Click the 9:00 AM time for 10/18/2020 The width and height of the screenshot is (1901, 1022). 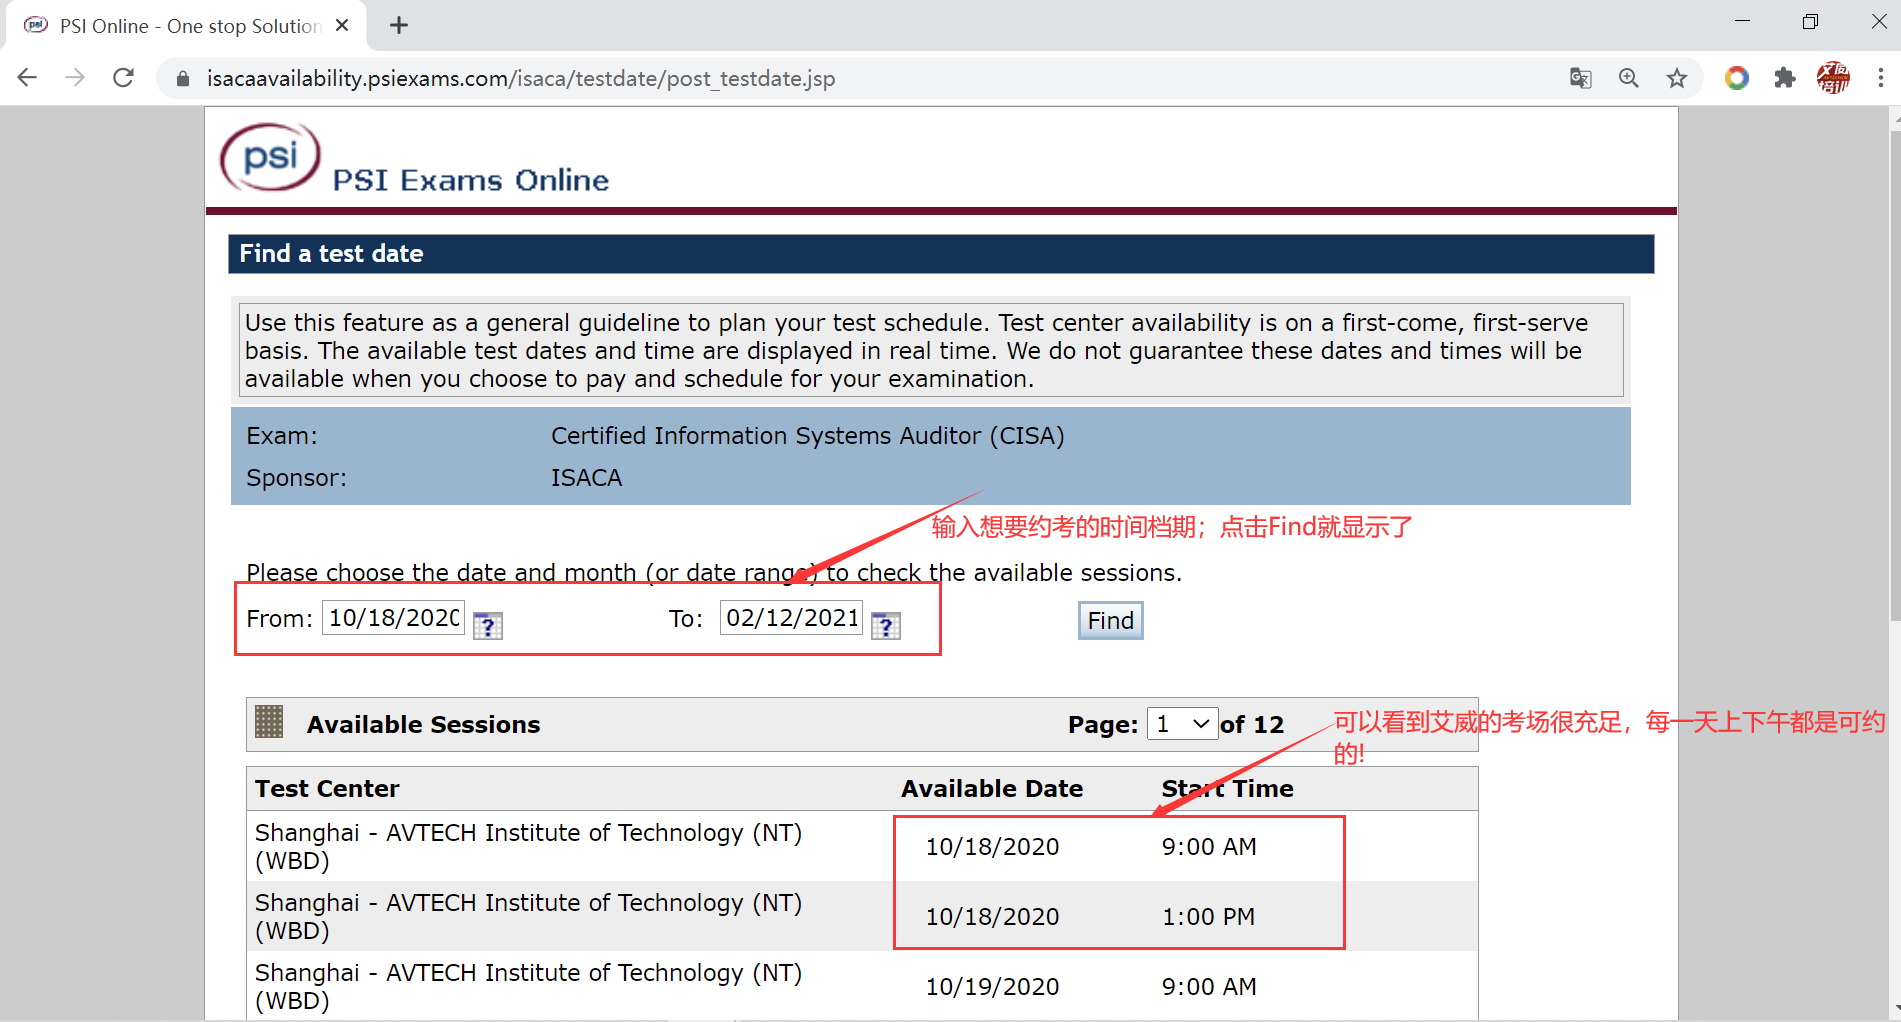pyautogui.click(x=1209, y=847)
